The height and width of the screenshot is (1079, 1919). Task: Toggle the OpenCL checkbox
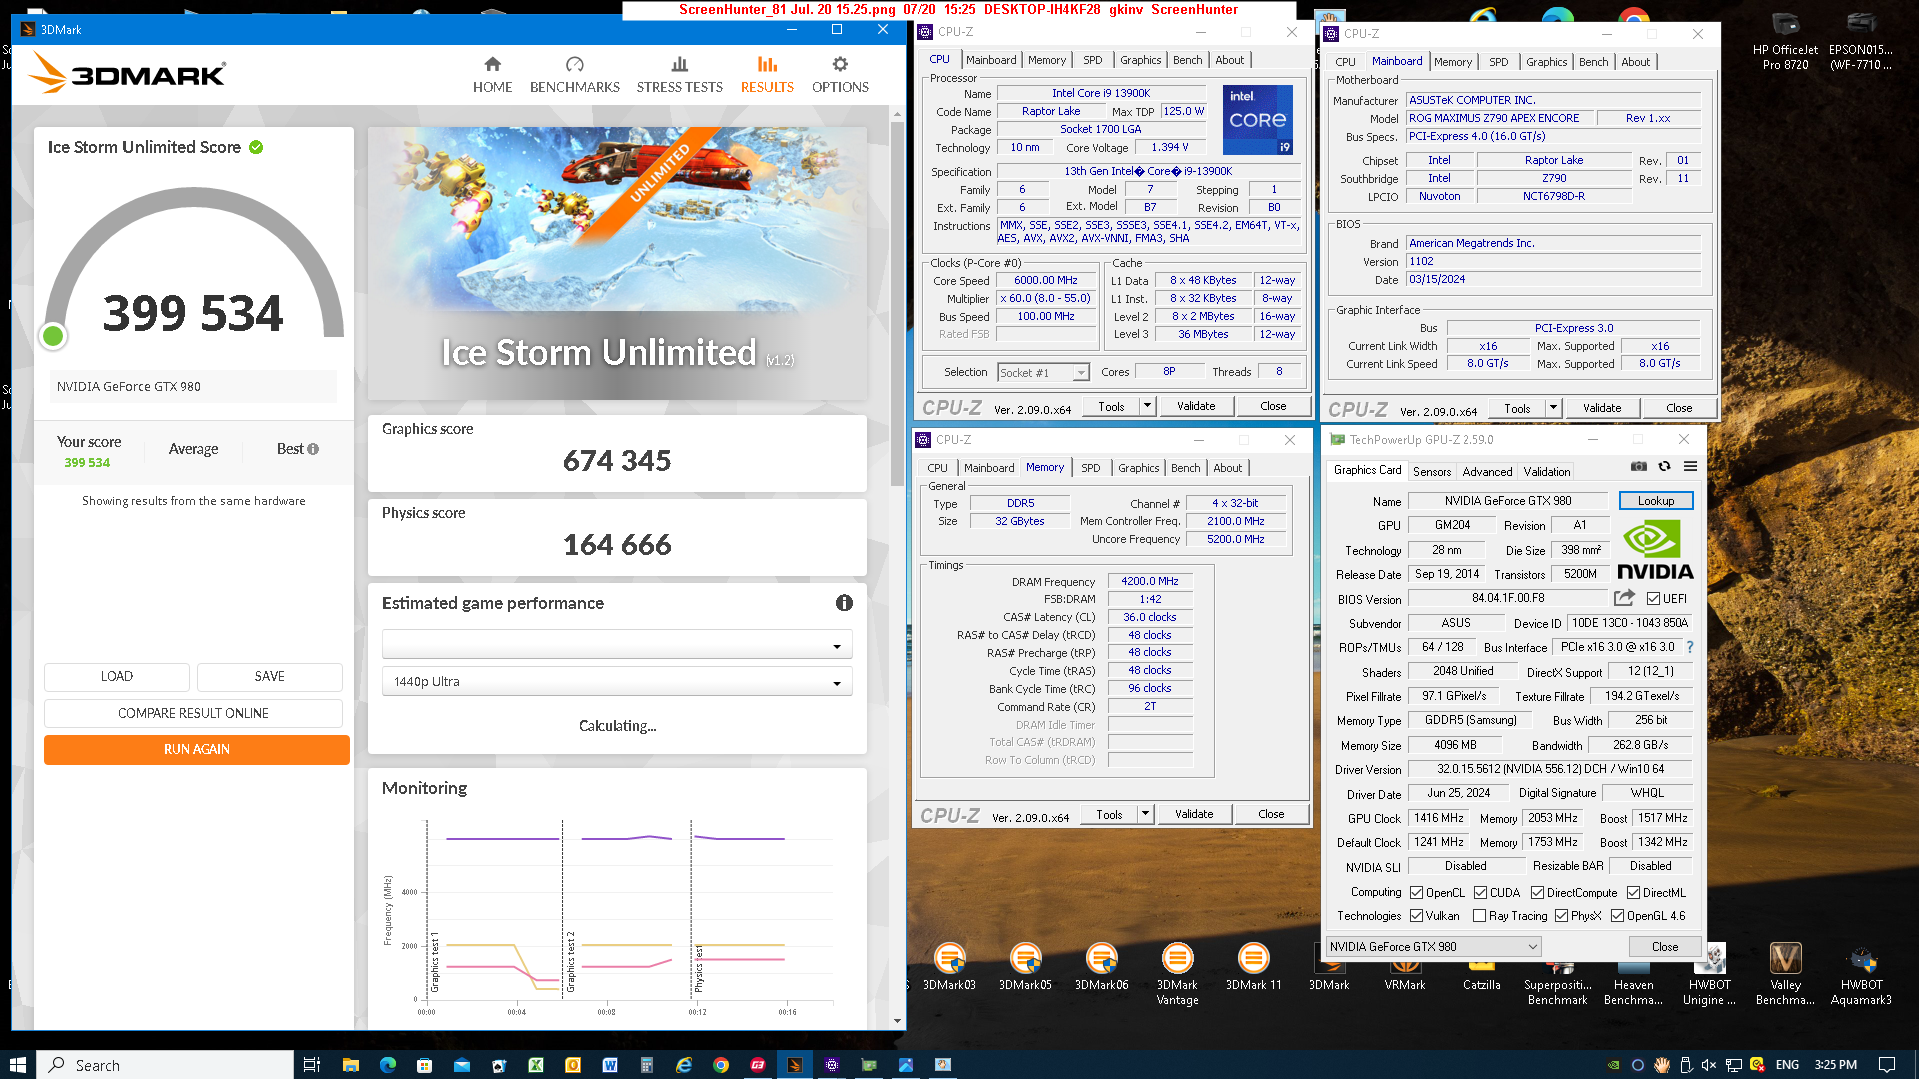[x=1416, y=892]
